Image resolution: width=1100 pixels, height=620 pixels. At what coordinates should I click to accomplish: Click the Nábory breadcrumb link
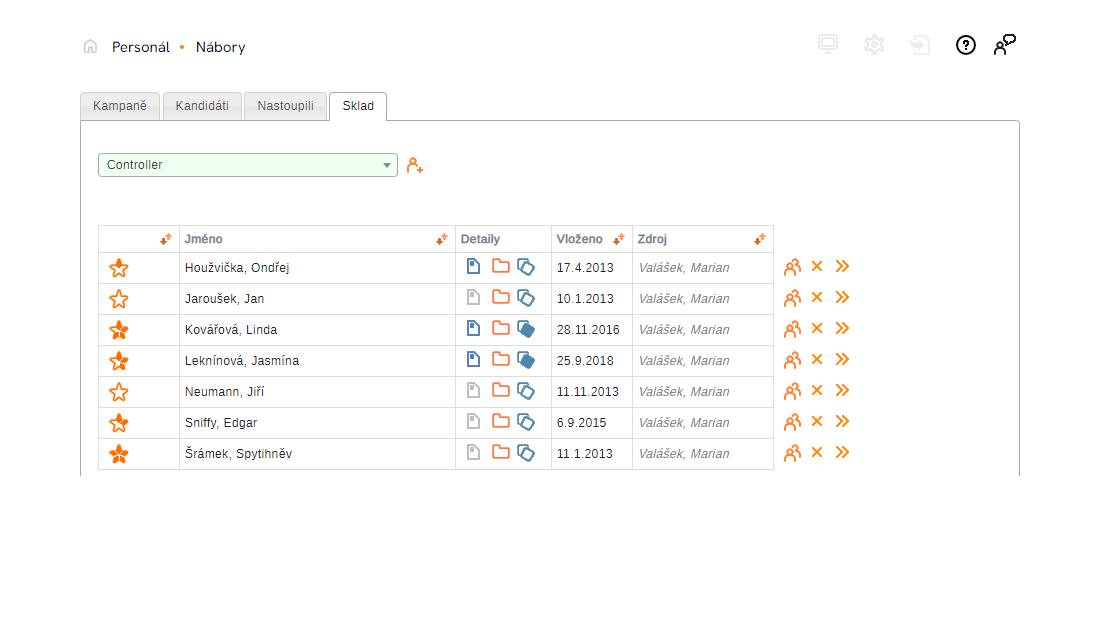point(220,47)
